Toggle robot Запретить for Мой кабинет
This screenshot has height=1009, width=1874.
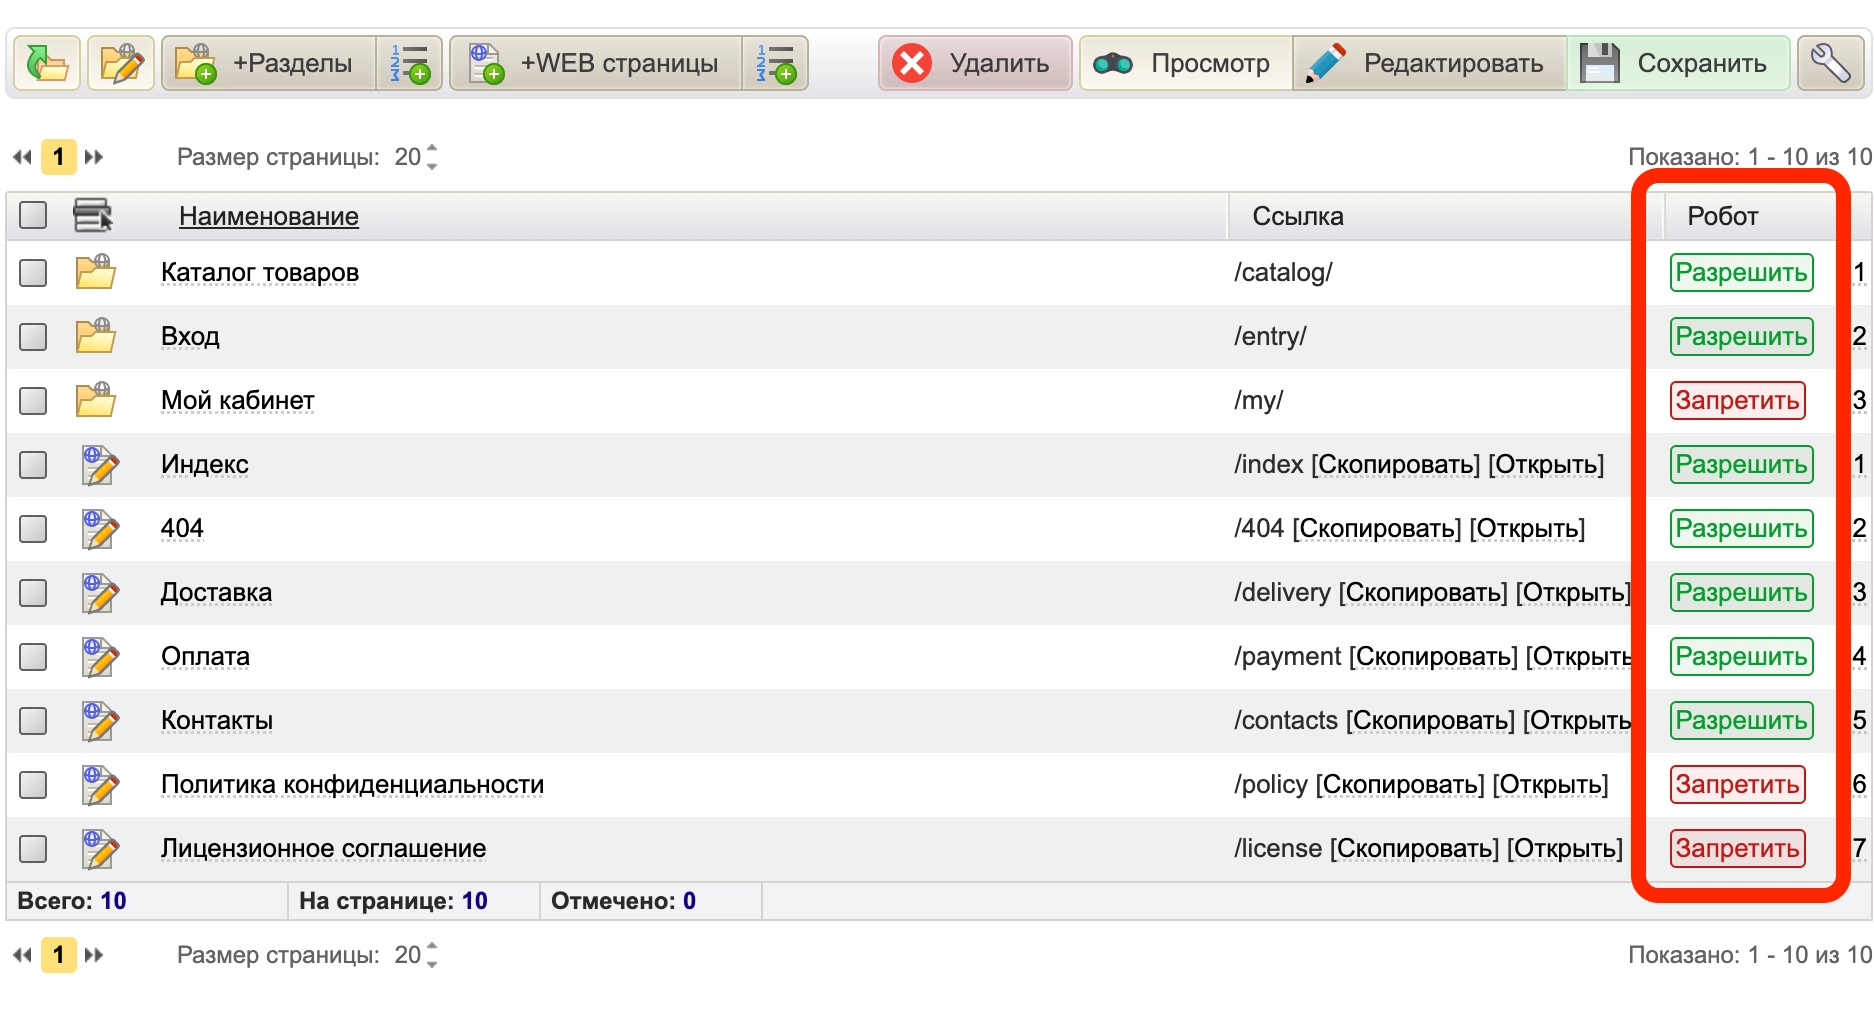[x=1737, y=401]
